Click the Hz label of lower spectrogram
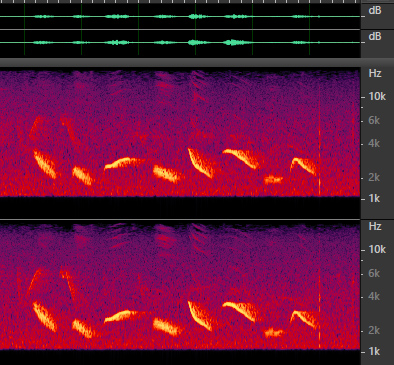 tap(375, 227)
